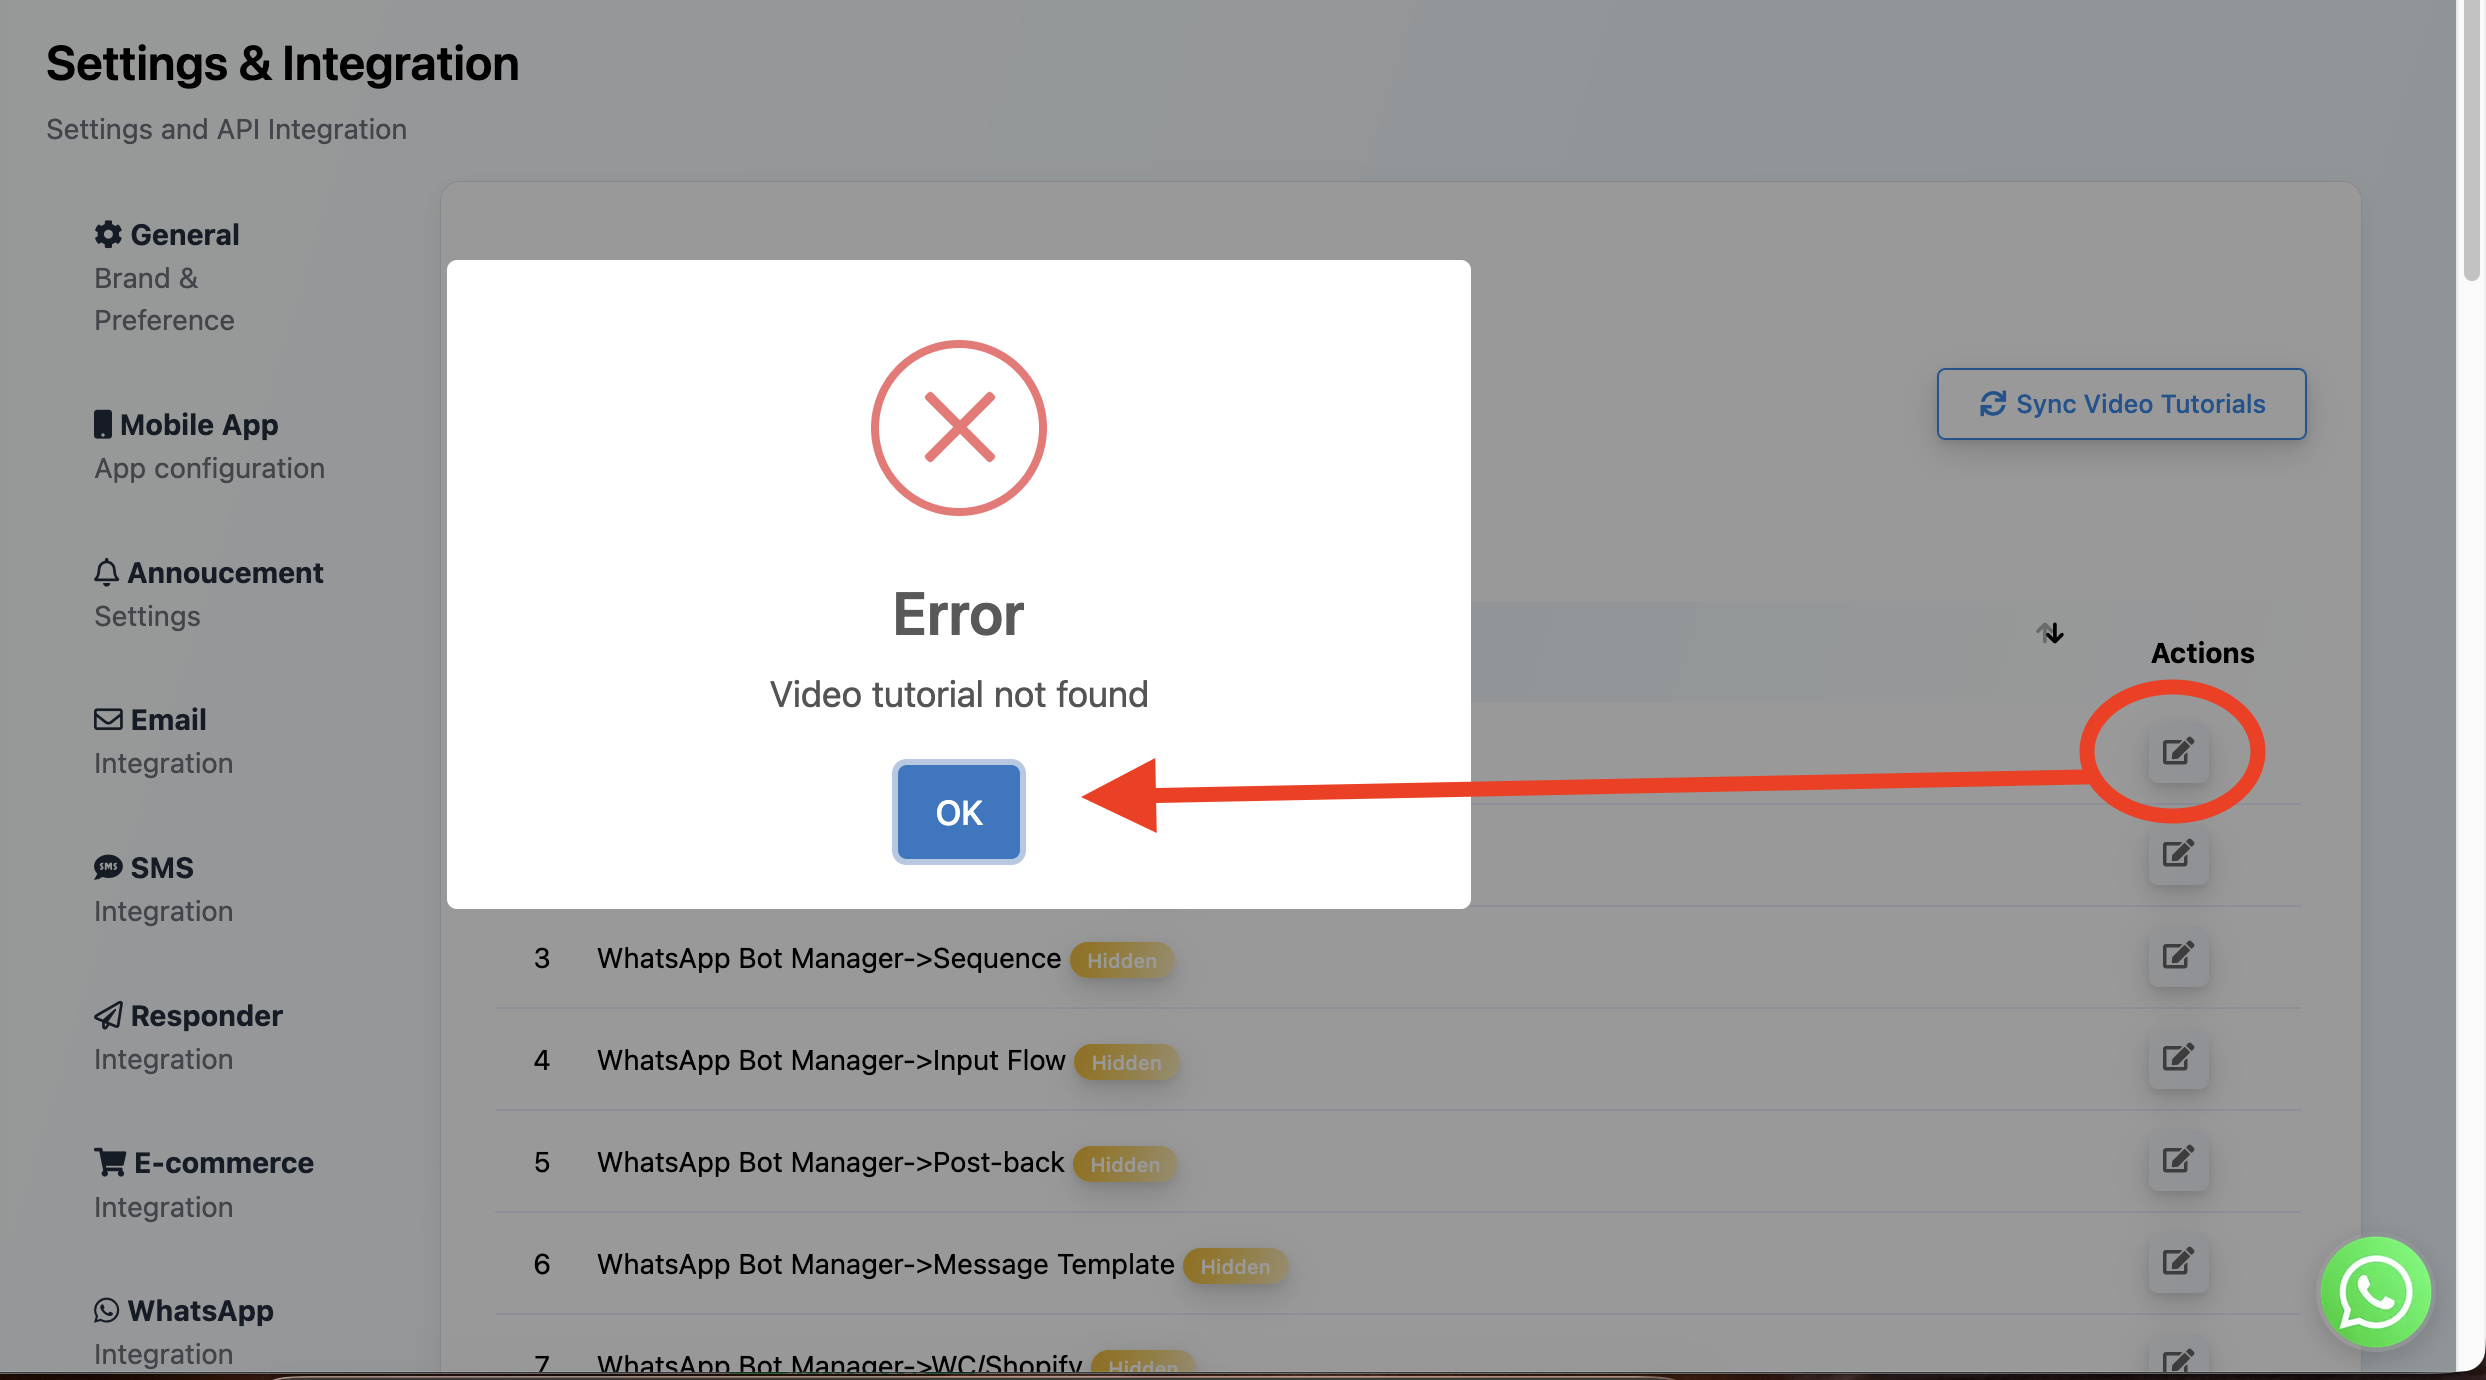Image resolution: width=2486 pixels, height=1380 pixels.
Task: Click Sync Video Tutorials button
Action: pos(2121,404)
